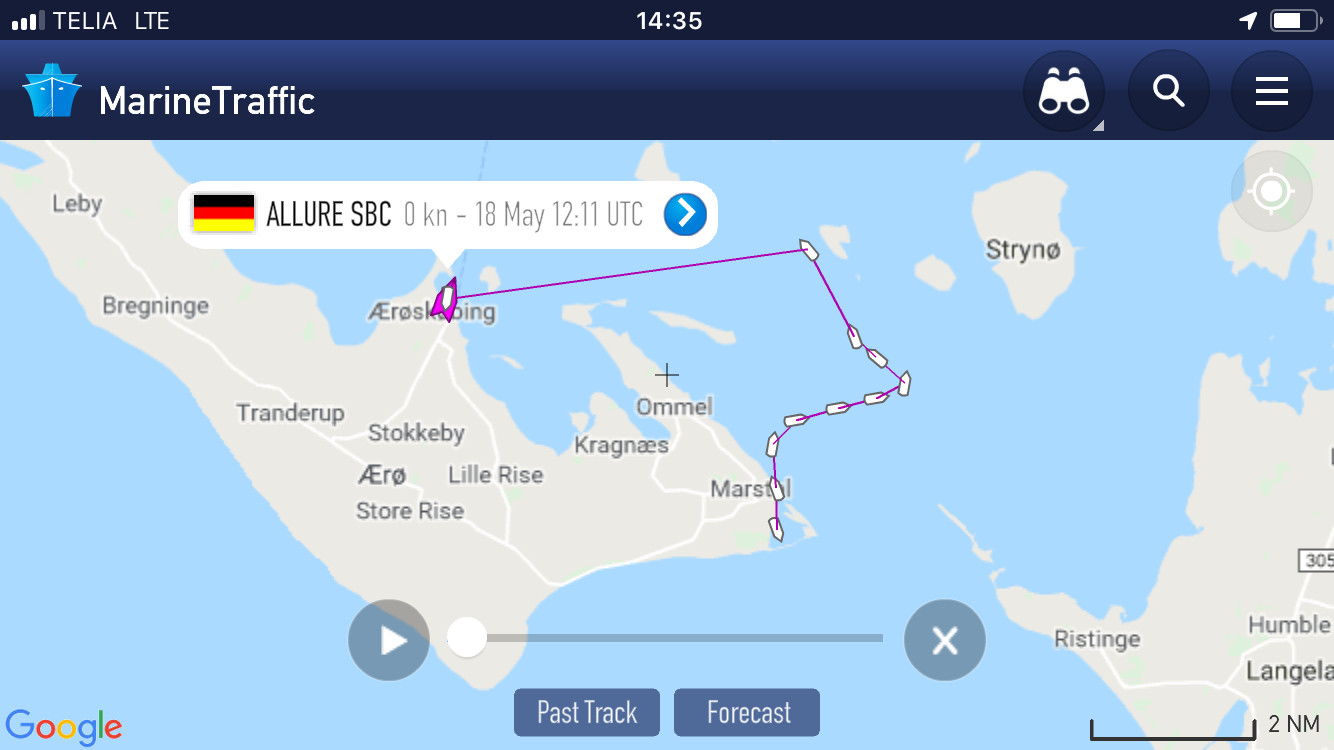This screenshot has height=750, width=1334.
Task: Center map on my location
Action: 1271,191
